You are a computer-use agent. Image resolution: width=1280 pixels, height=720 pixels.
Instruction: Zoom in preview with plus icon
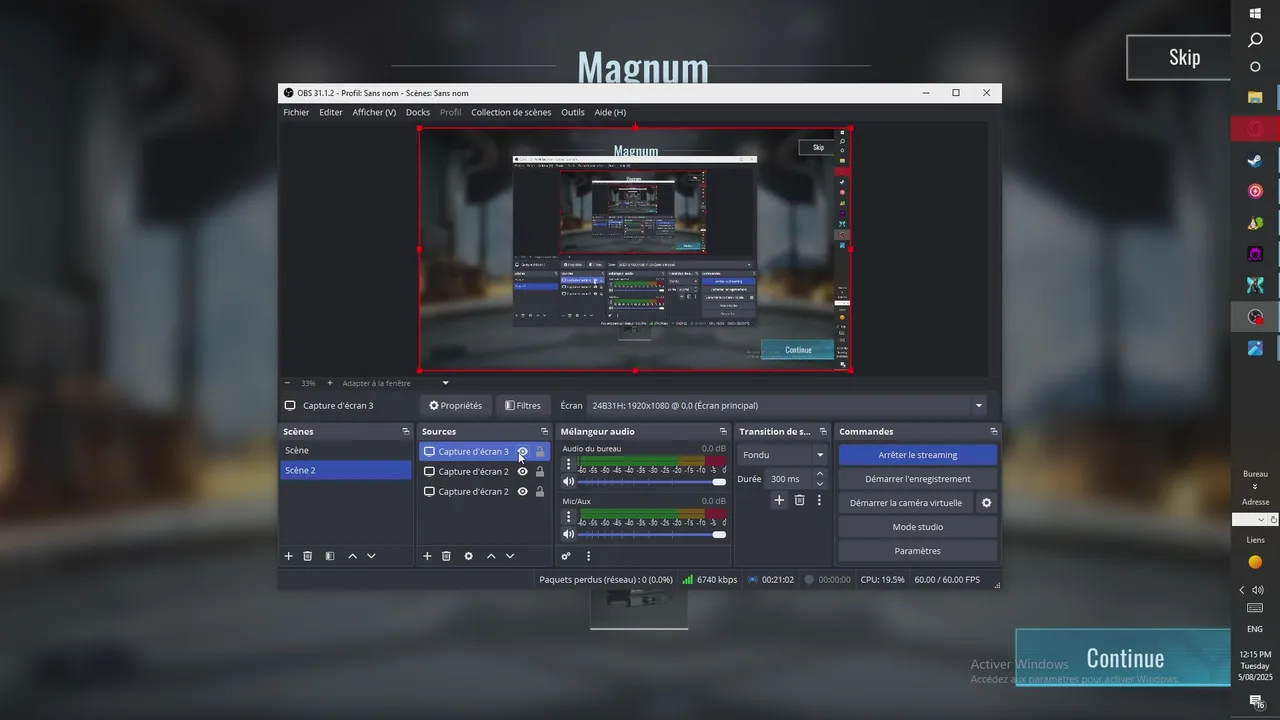click(x=330, y=383)
